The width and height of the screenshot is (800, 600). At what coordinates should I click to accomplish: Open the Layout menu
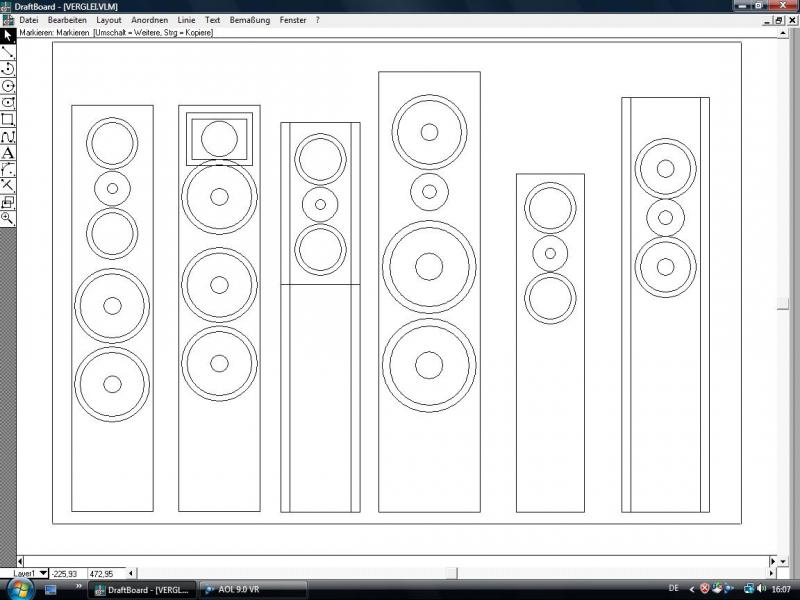109,20
